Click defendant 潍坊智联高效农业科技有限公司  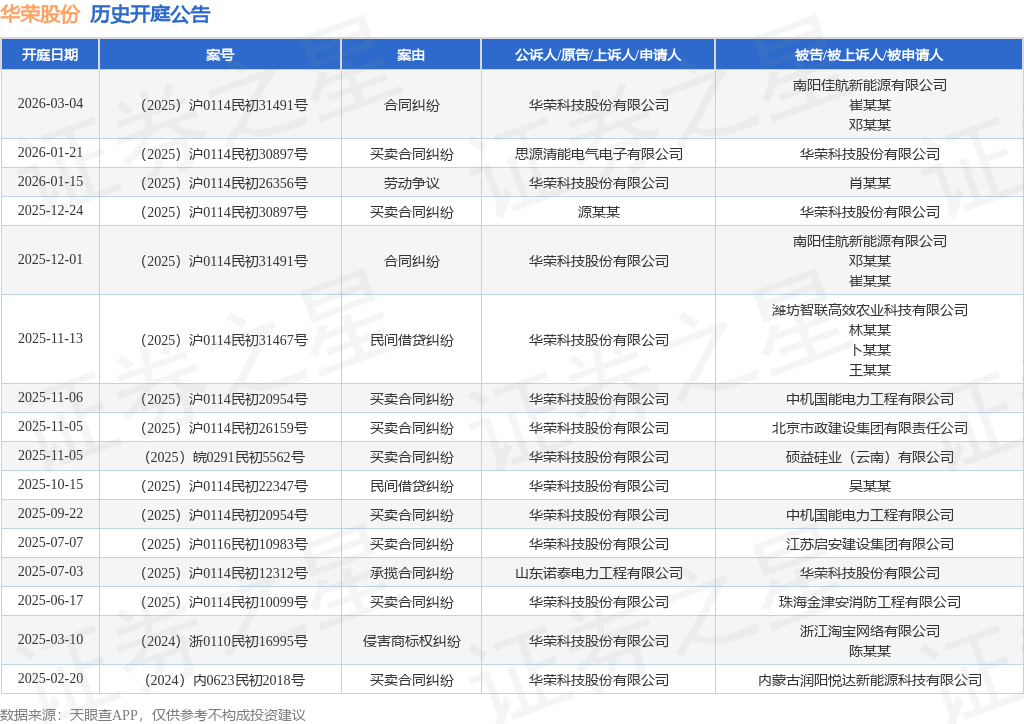coord(870,310)
